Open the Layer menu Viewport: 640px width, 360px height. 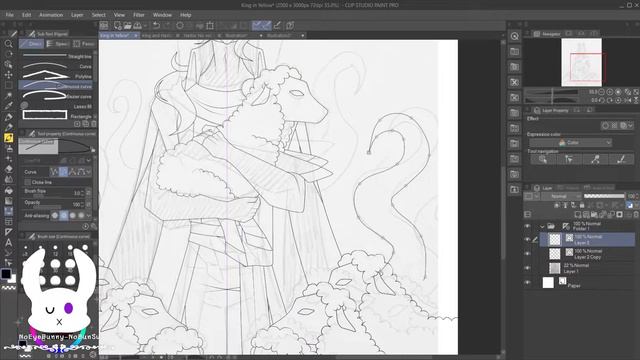[x=77, y=15]
